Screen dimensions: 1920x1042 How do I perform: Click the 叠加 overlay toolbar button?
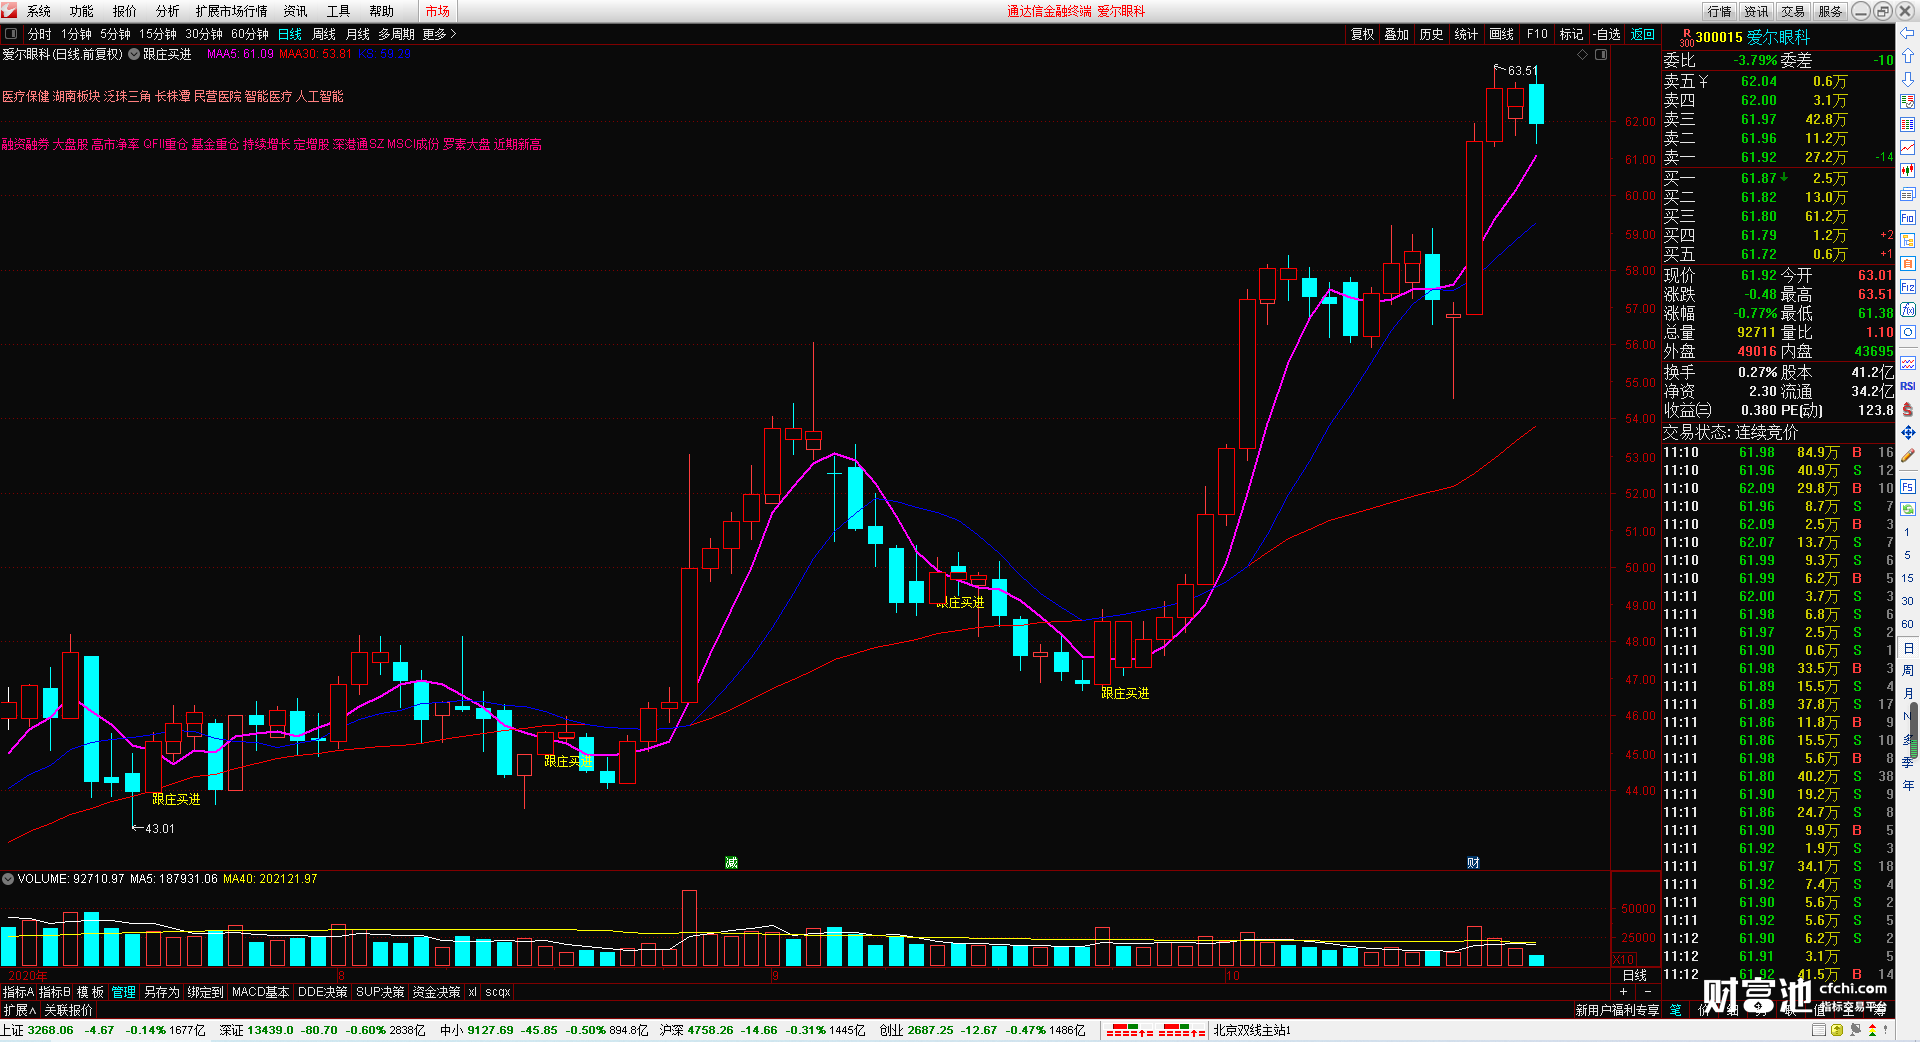pyautogui.click(x=1397, y=34)
